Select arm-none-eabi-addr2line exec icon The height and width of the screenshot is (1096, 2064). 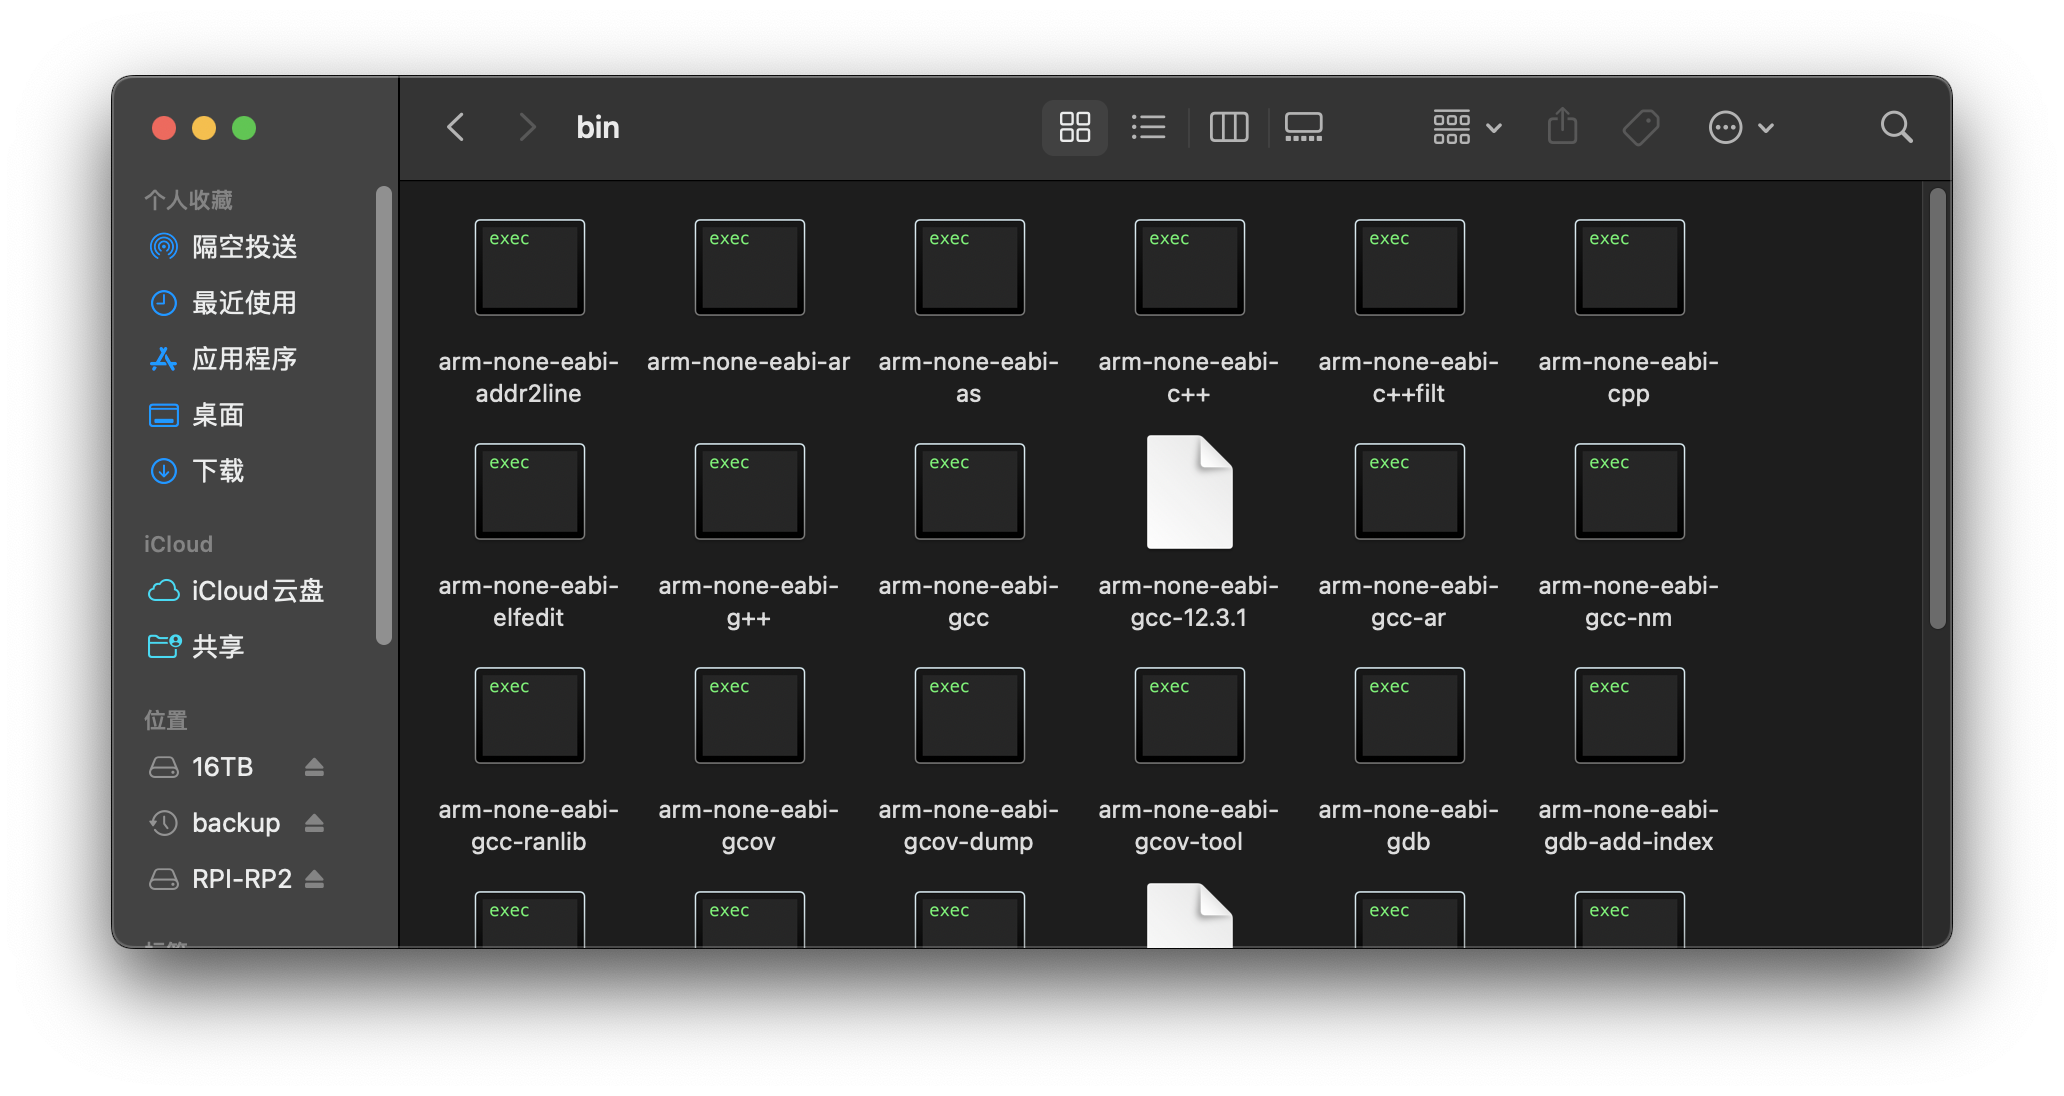click(529, 267)
